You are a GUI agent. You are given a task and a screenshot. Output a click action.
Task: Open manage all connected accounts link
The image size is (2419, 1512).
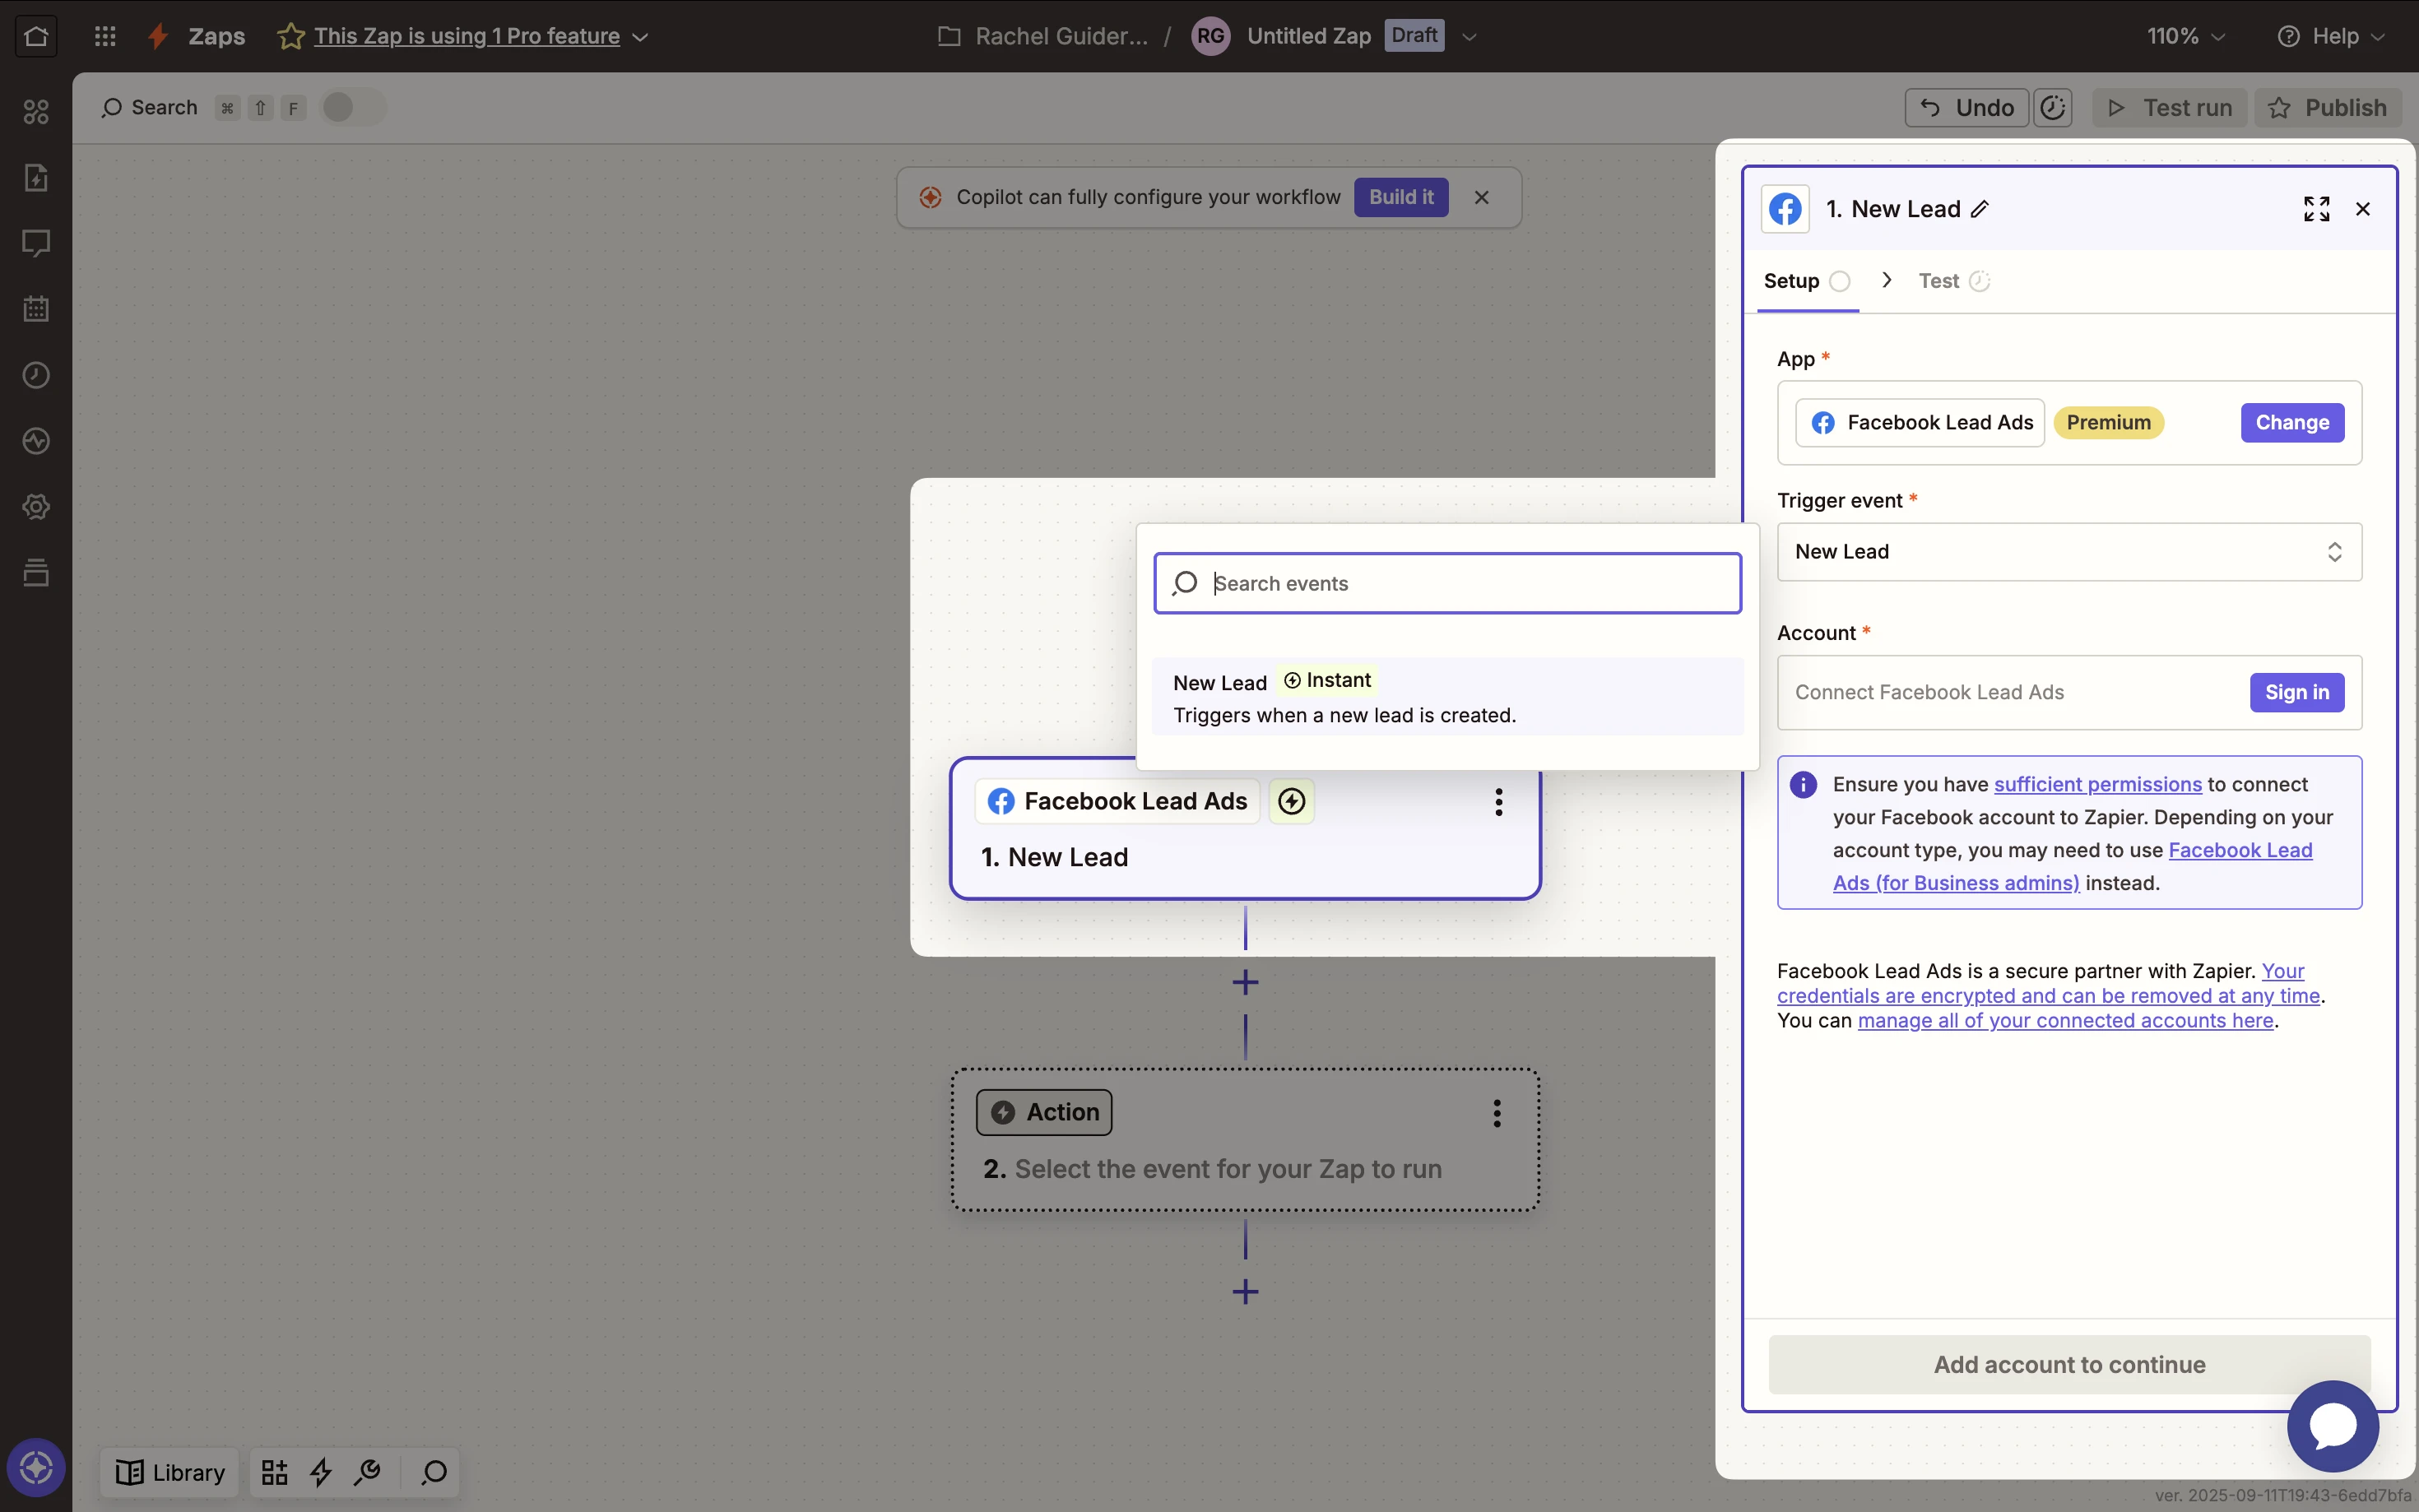click(2065, 1021)
